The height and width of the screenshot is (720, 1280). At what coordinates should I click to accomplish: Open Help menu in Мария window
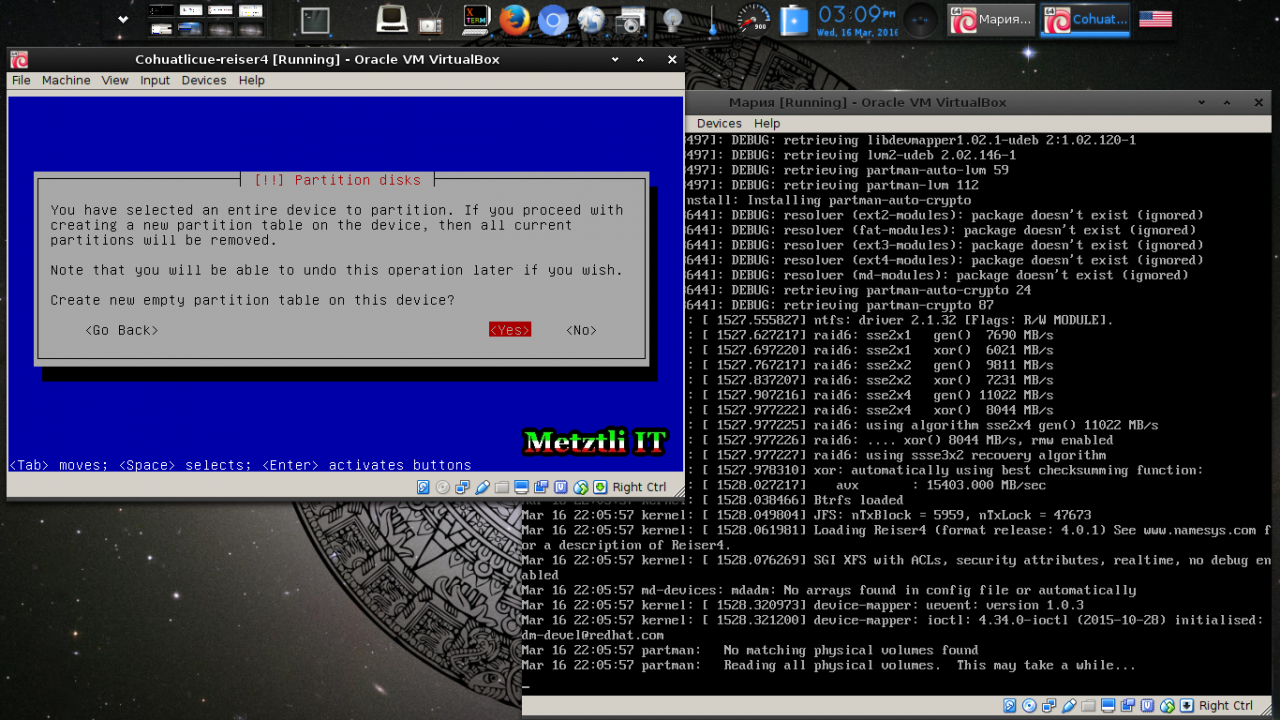pos(767,123)
